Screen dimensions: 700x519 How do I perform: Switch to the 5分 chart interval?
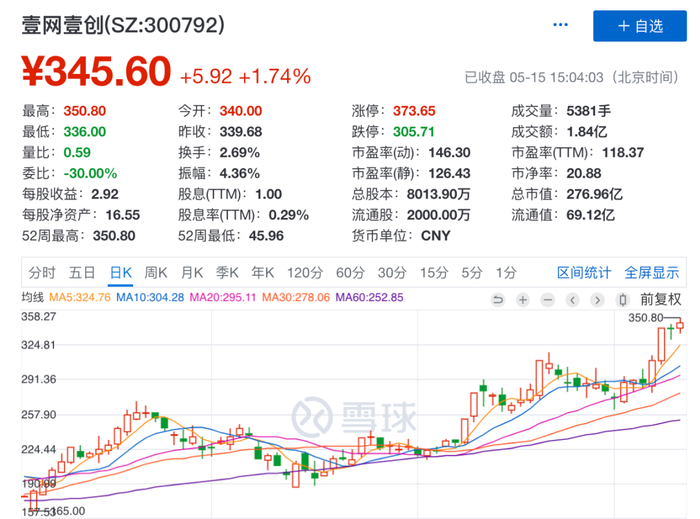[x=472, y=272]
